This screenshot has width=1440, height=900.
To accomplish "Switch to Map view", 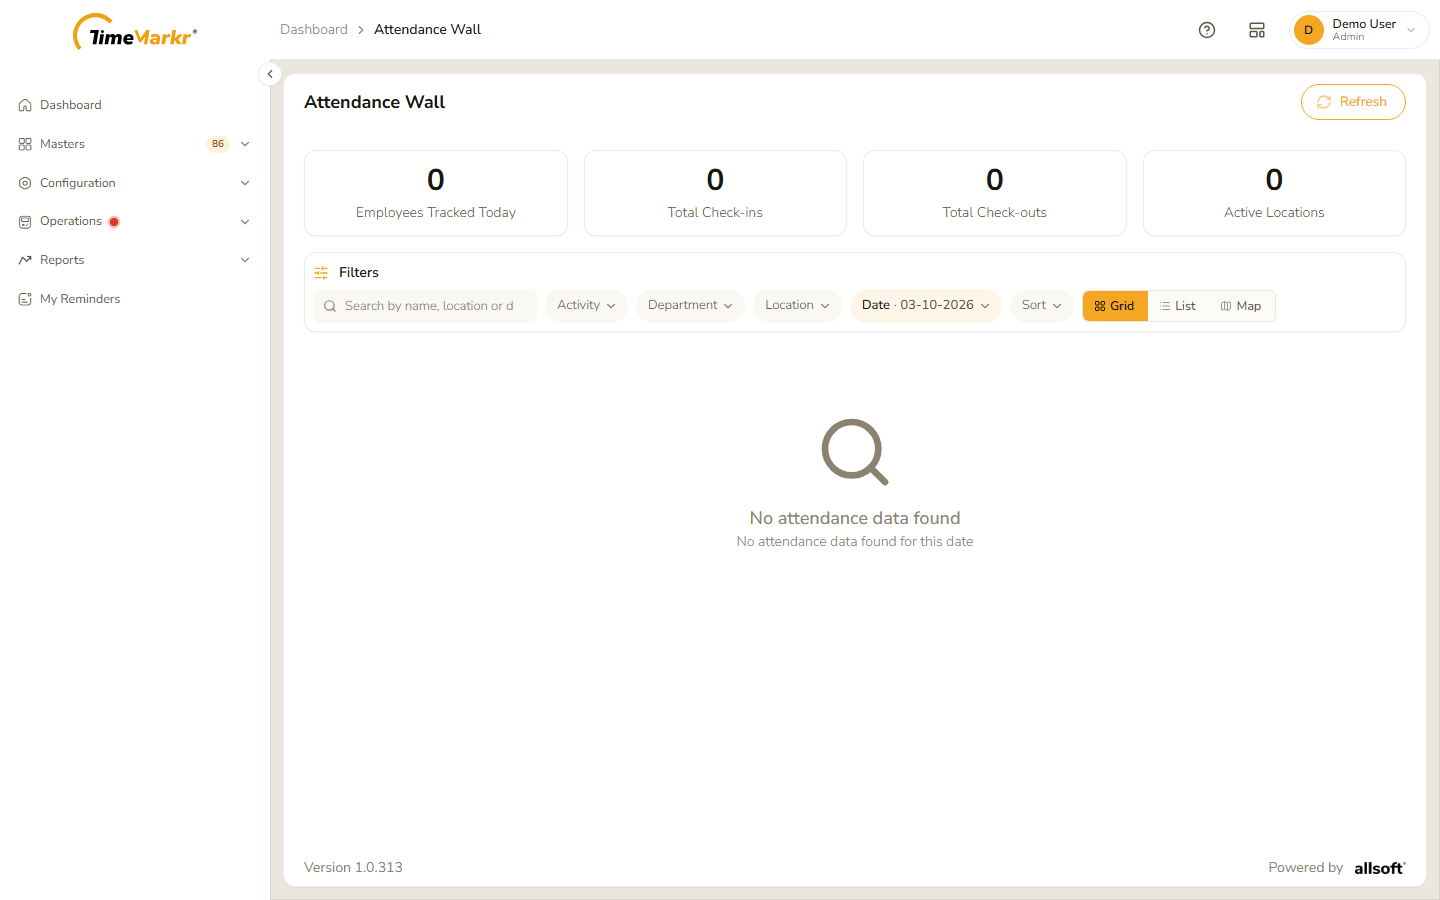I will click(x=1241, y=306).
